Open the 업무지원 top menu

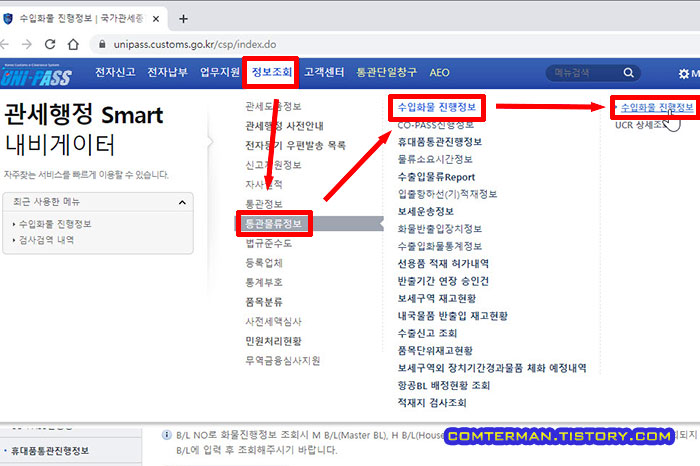tap(220, 72)
